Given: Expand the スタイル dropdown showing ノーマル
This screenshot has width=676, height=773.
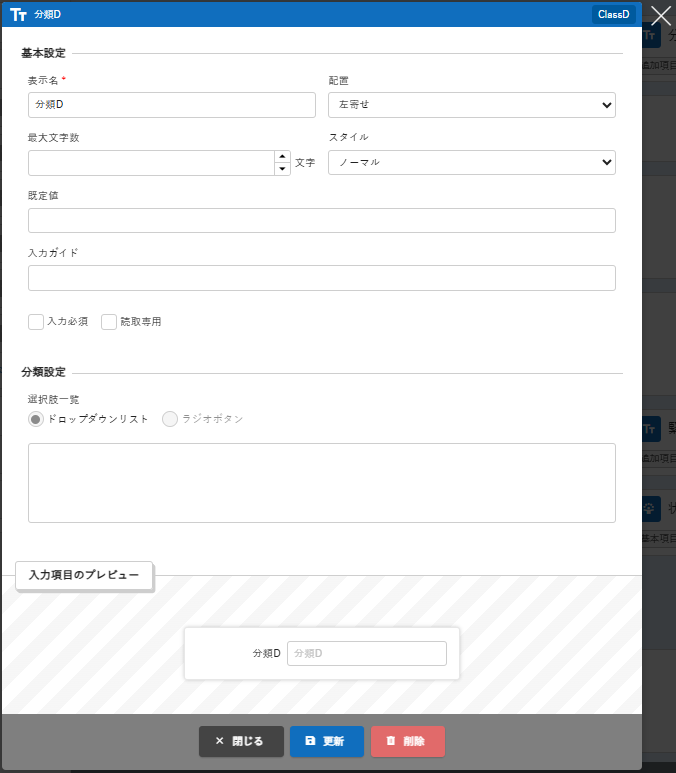Looking at the screenshot, I should 471,163.
